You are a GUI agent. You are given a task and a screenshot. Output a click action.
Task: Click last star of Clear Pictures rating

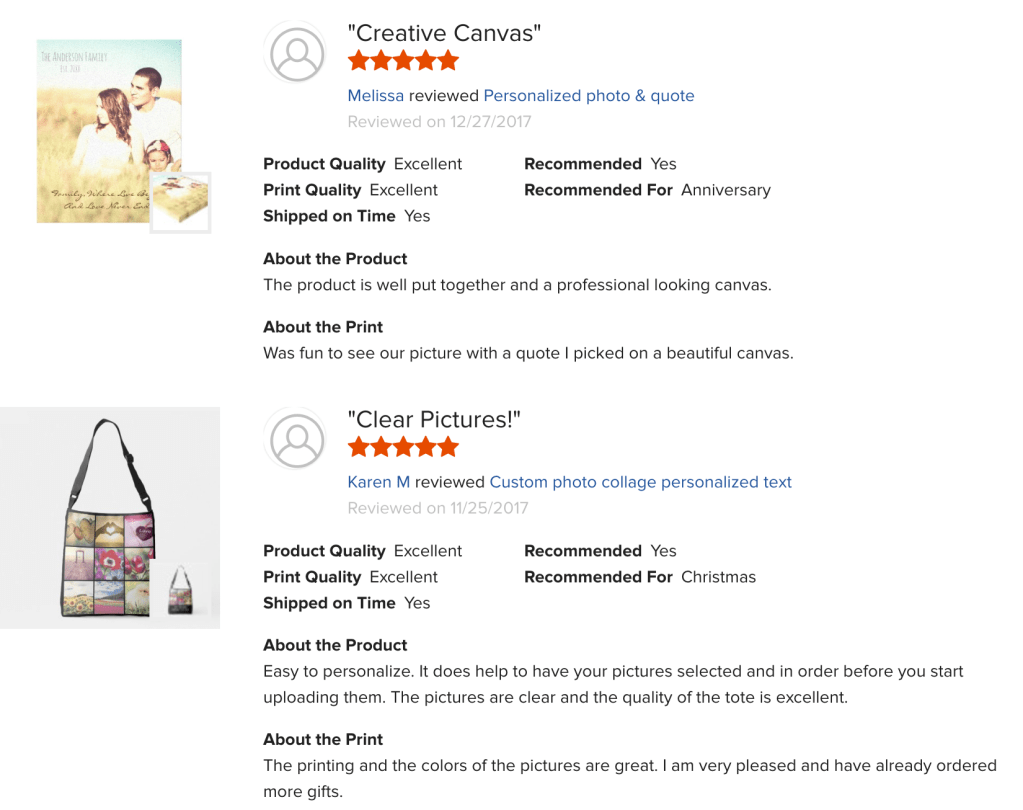[447, 447]
